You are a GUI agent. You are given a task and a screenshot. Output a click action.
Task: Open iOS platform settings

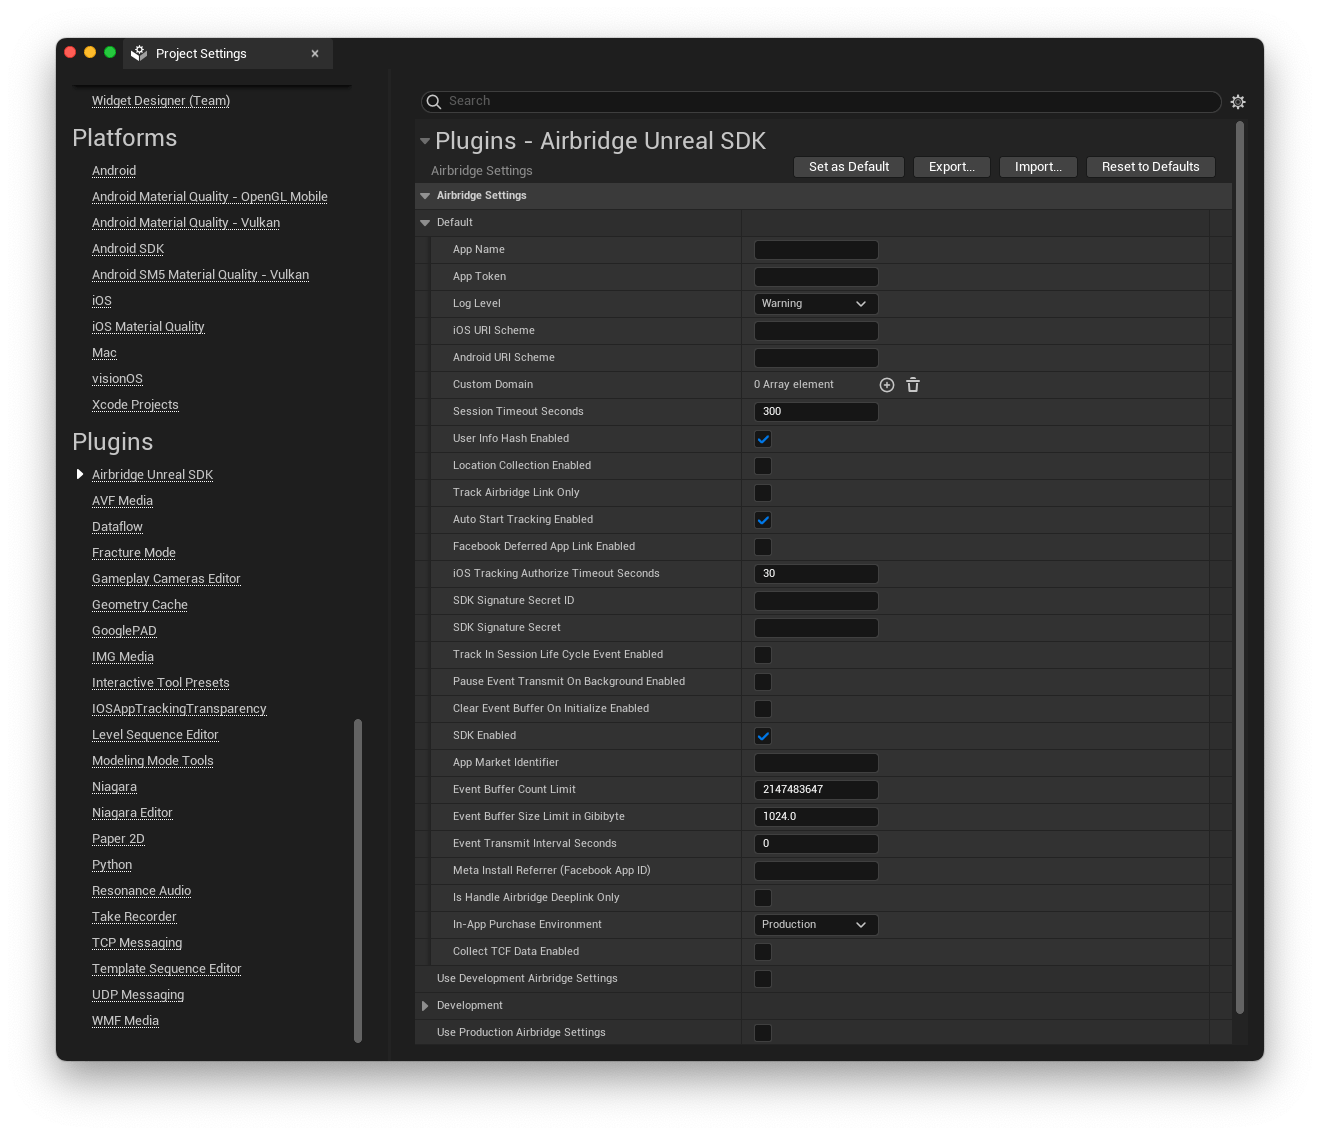102,301
